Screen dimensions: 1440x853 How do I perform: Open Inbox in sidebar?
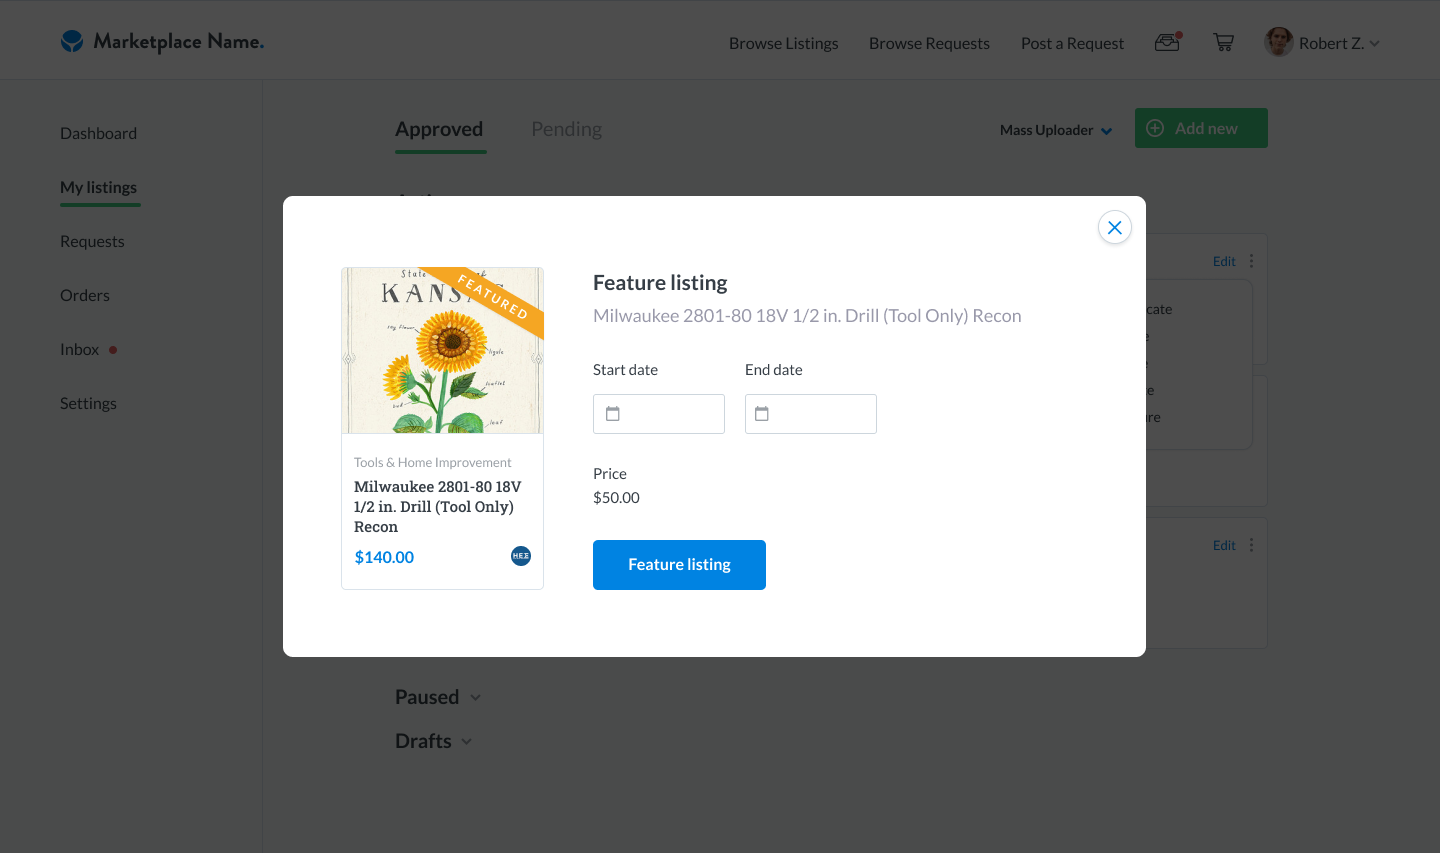[80, 350]
